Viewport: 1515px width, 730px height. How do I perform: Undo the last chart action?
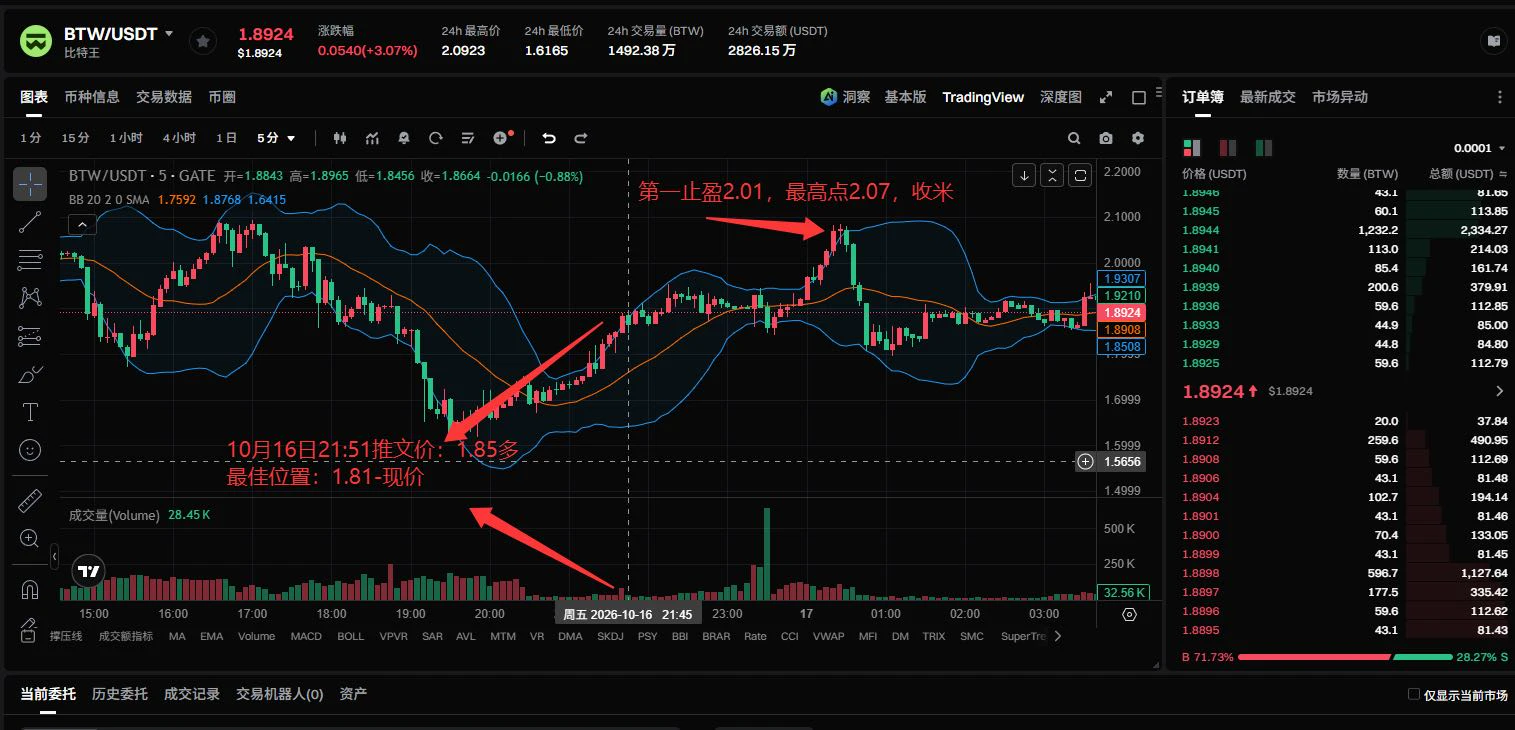point(548,138)
